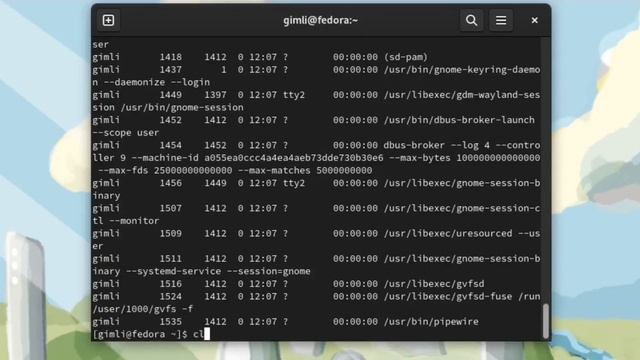Click the "ser" text on first line
640x360 pixels.
click(x=101, y=44)
